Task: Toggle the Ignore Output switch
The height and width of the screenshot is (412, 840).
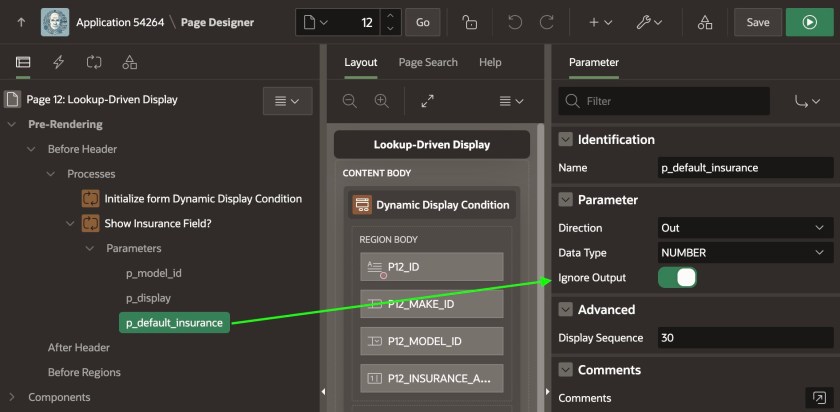Action: click(677, 278)
